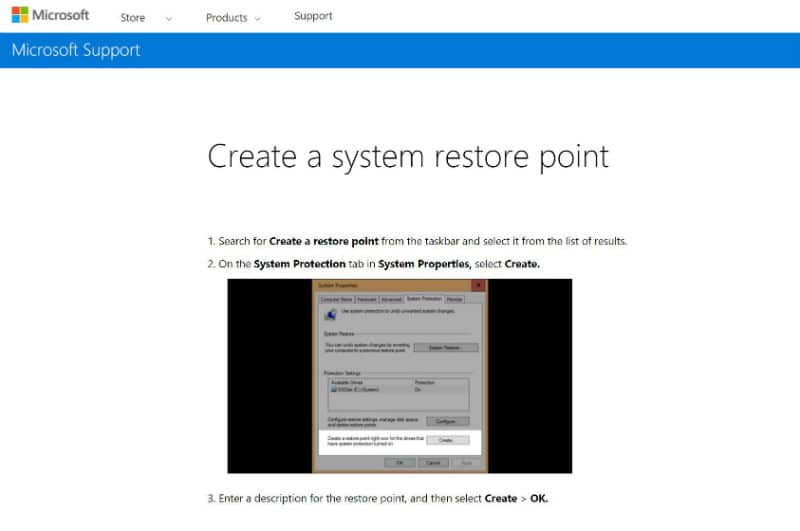
Task: Open the Products menu item
Action: (226, 17)
